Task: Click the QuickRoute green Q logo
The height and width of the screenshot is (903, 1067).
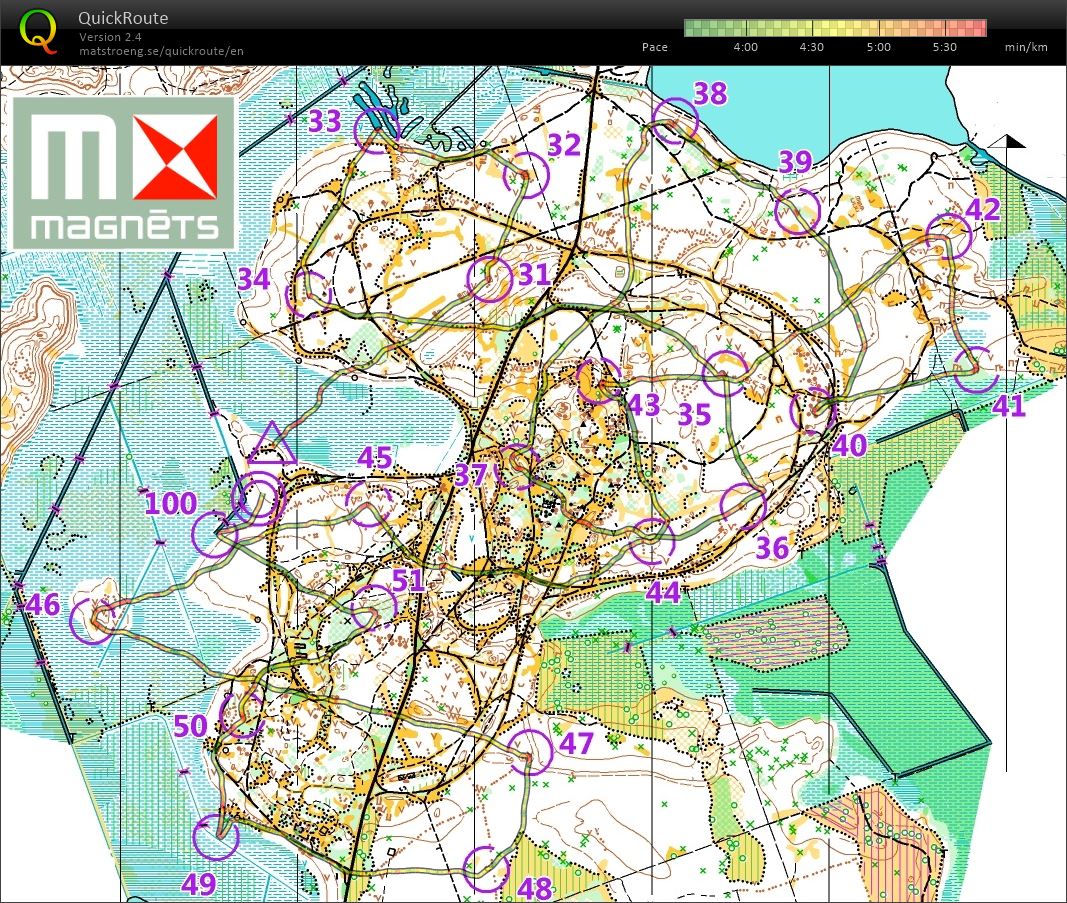Action: (38, 31)
